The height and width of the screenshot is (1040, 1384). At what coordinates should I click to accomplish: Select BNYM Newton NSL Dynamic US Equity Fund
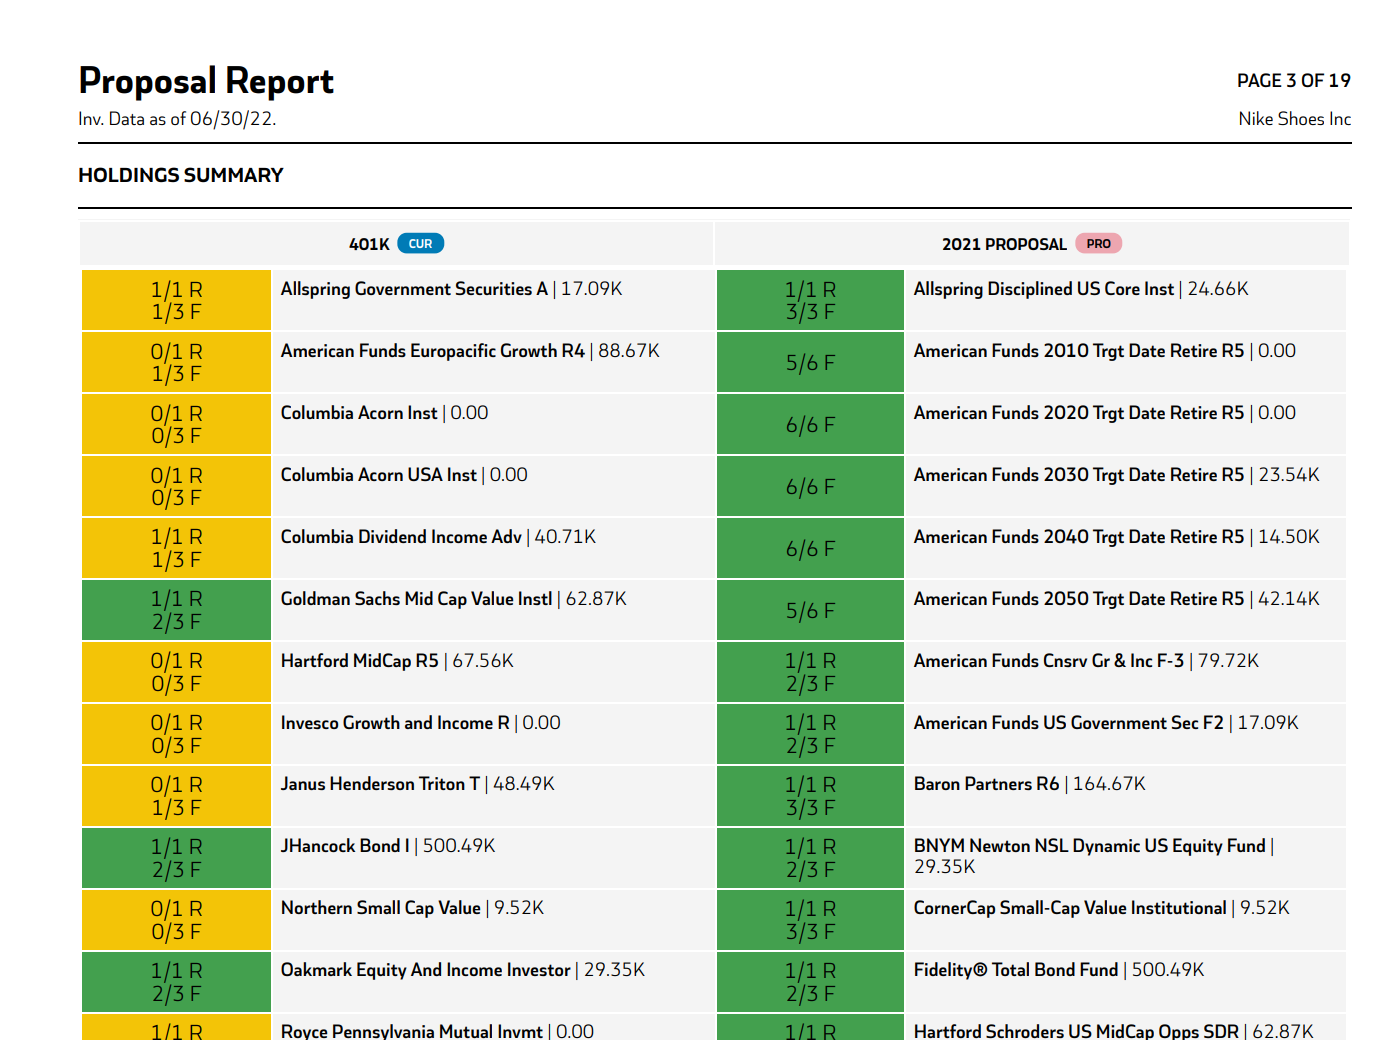[1089, 846]
